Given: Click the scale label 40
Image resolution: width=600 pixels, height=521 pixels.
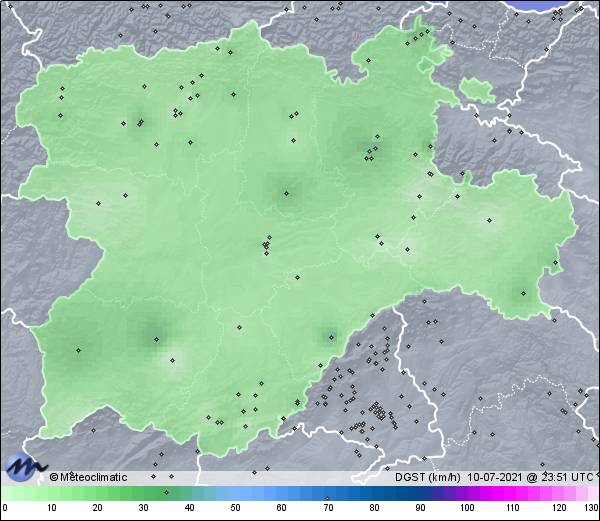Looking at the screenshot, I should (189, 508).
